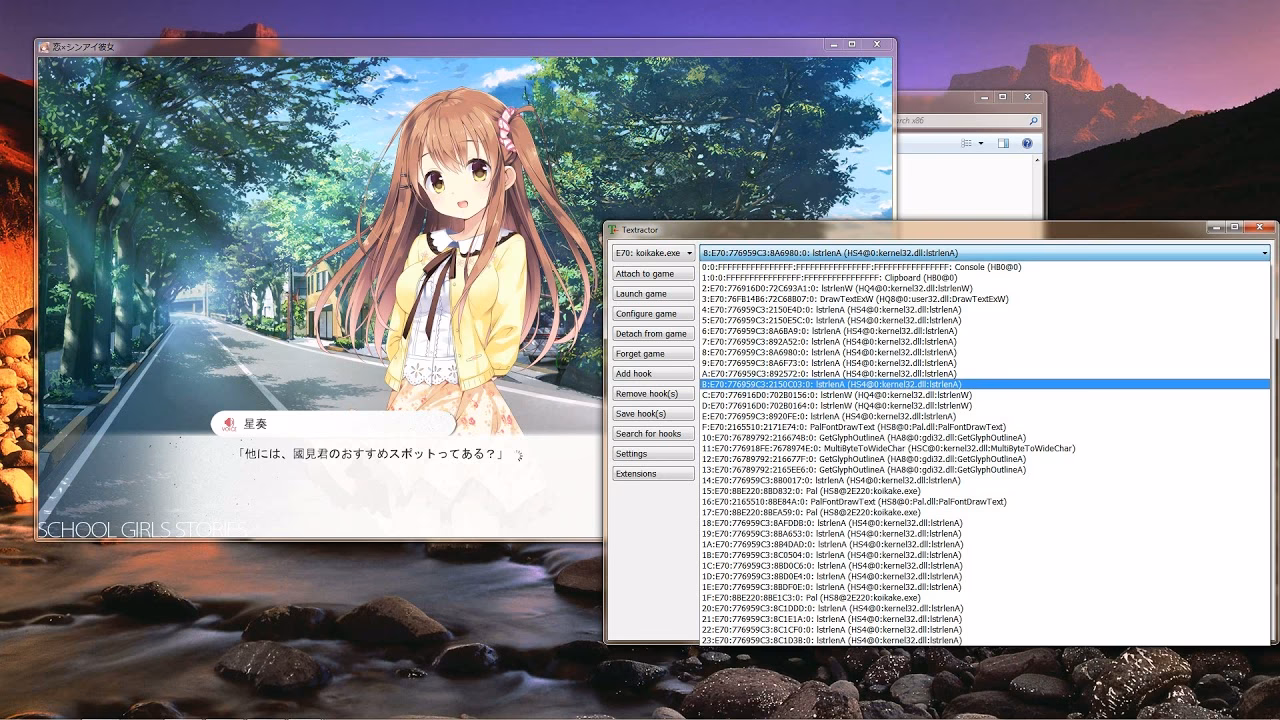The image size is (1280, 720).
Task: Click Detach from game
Action: point(654,334)
